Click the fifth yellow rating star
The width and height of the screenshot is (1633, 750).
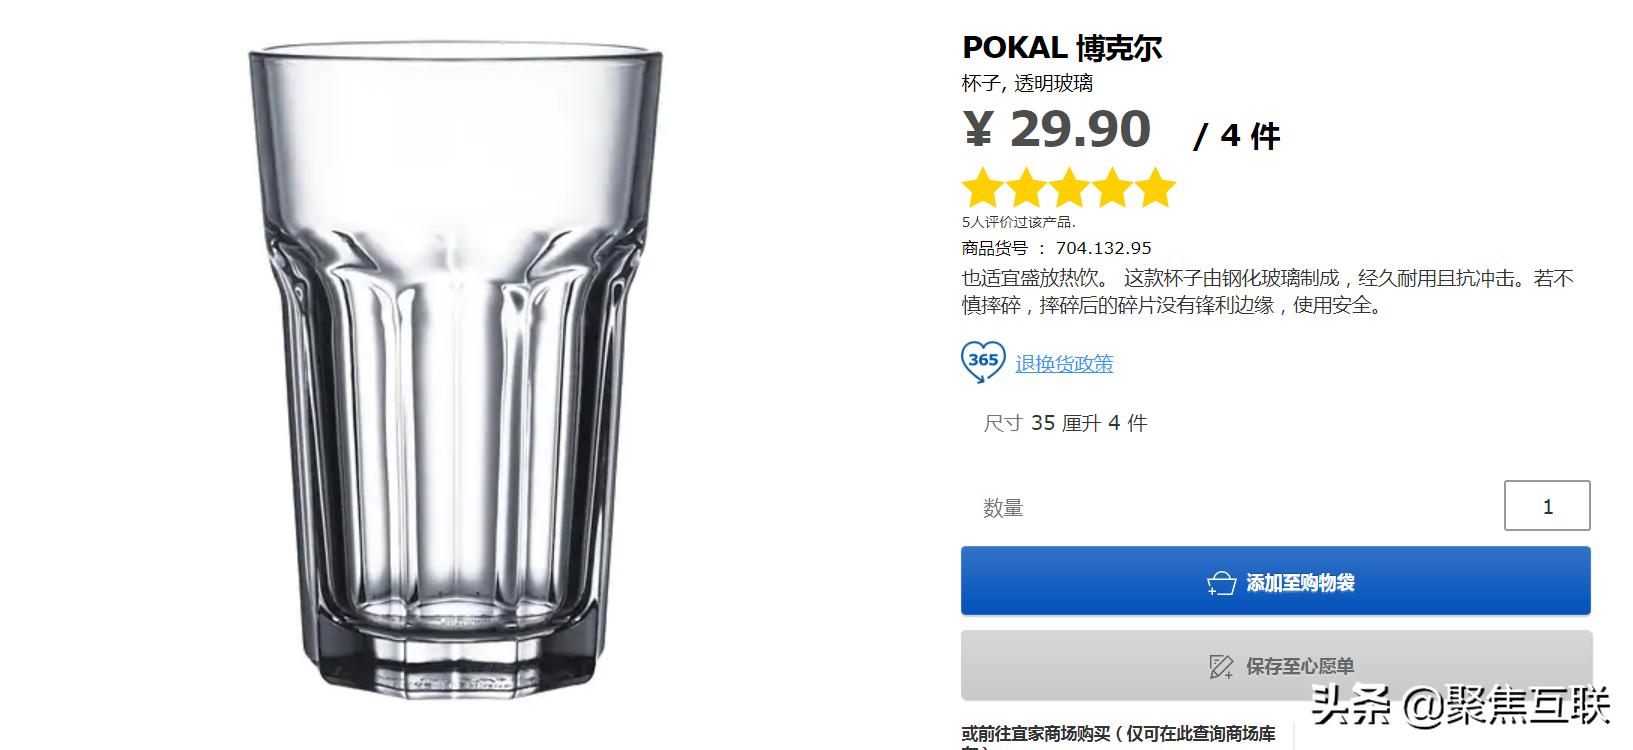[x=1155, y=189]
